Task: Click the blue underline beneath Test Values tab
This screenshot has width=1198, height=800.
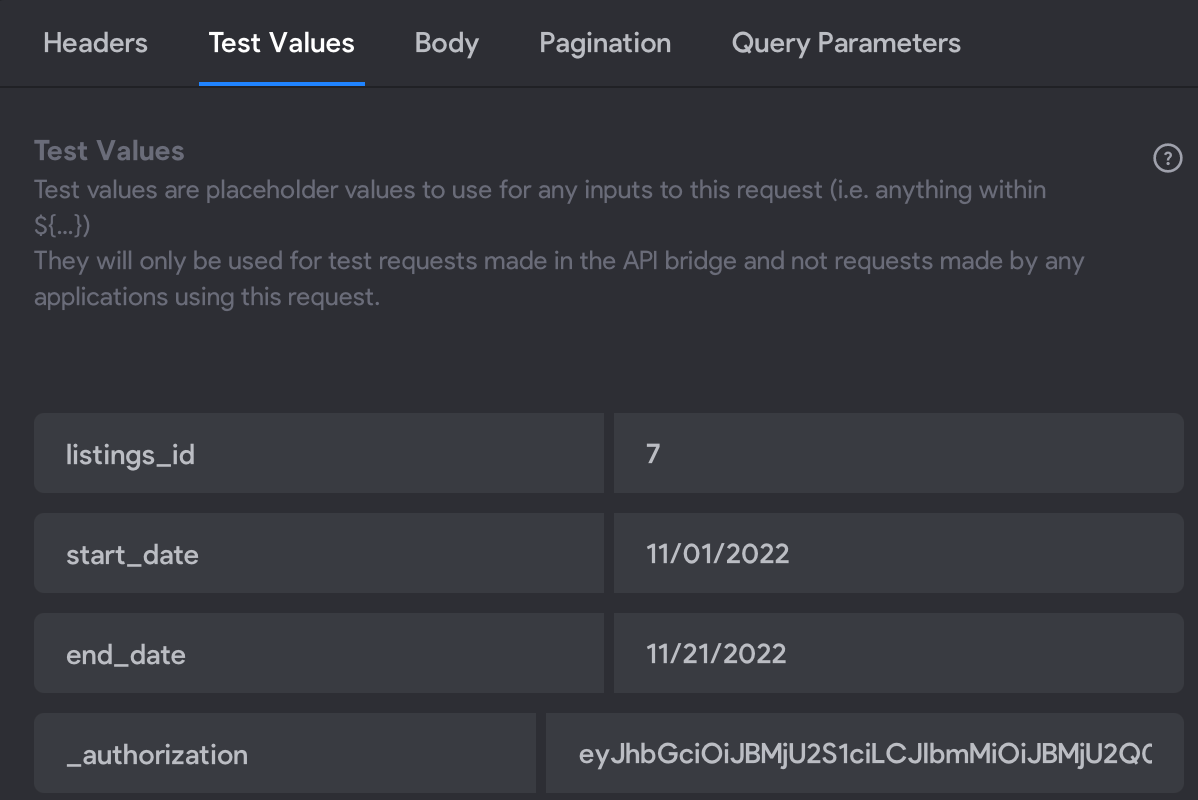Action: [282, 83]
